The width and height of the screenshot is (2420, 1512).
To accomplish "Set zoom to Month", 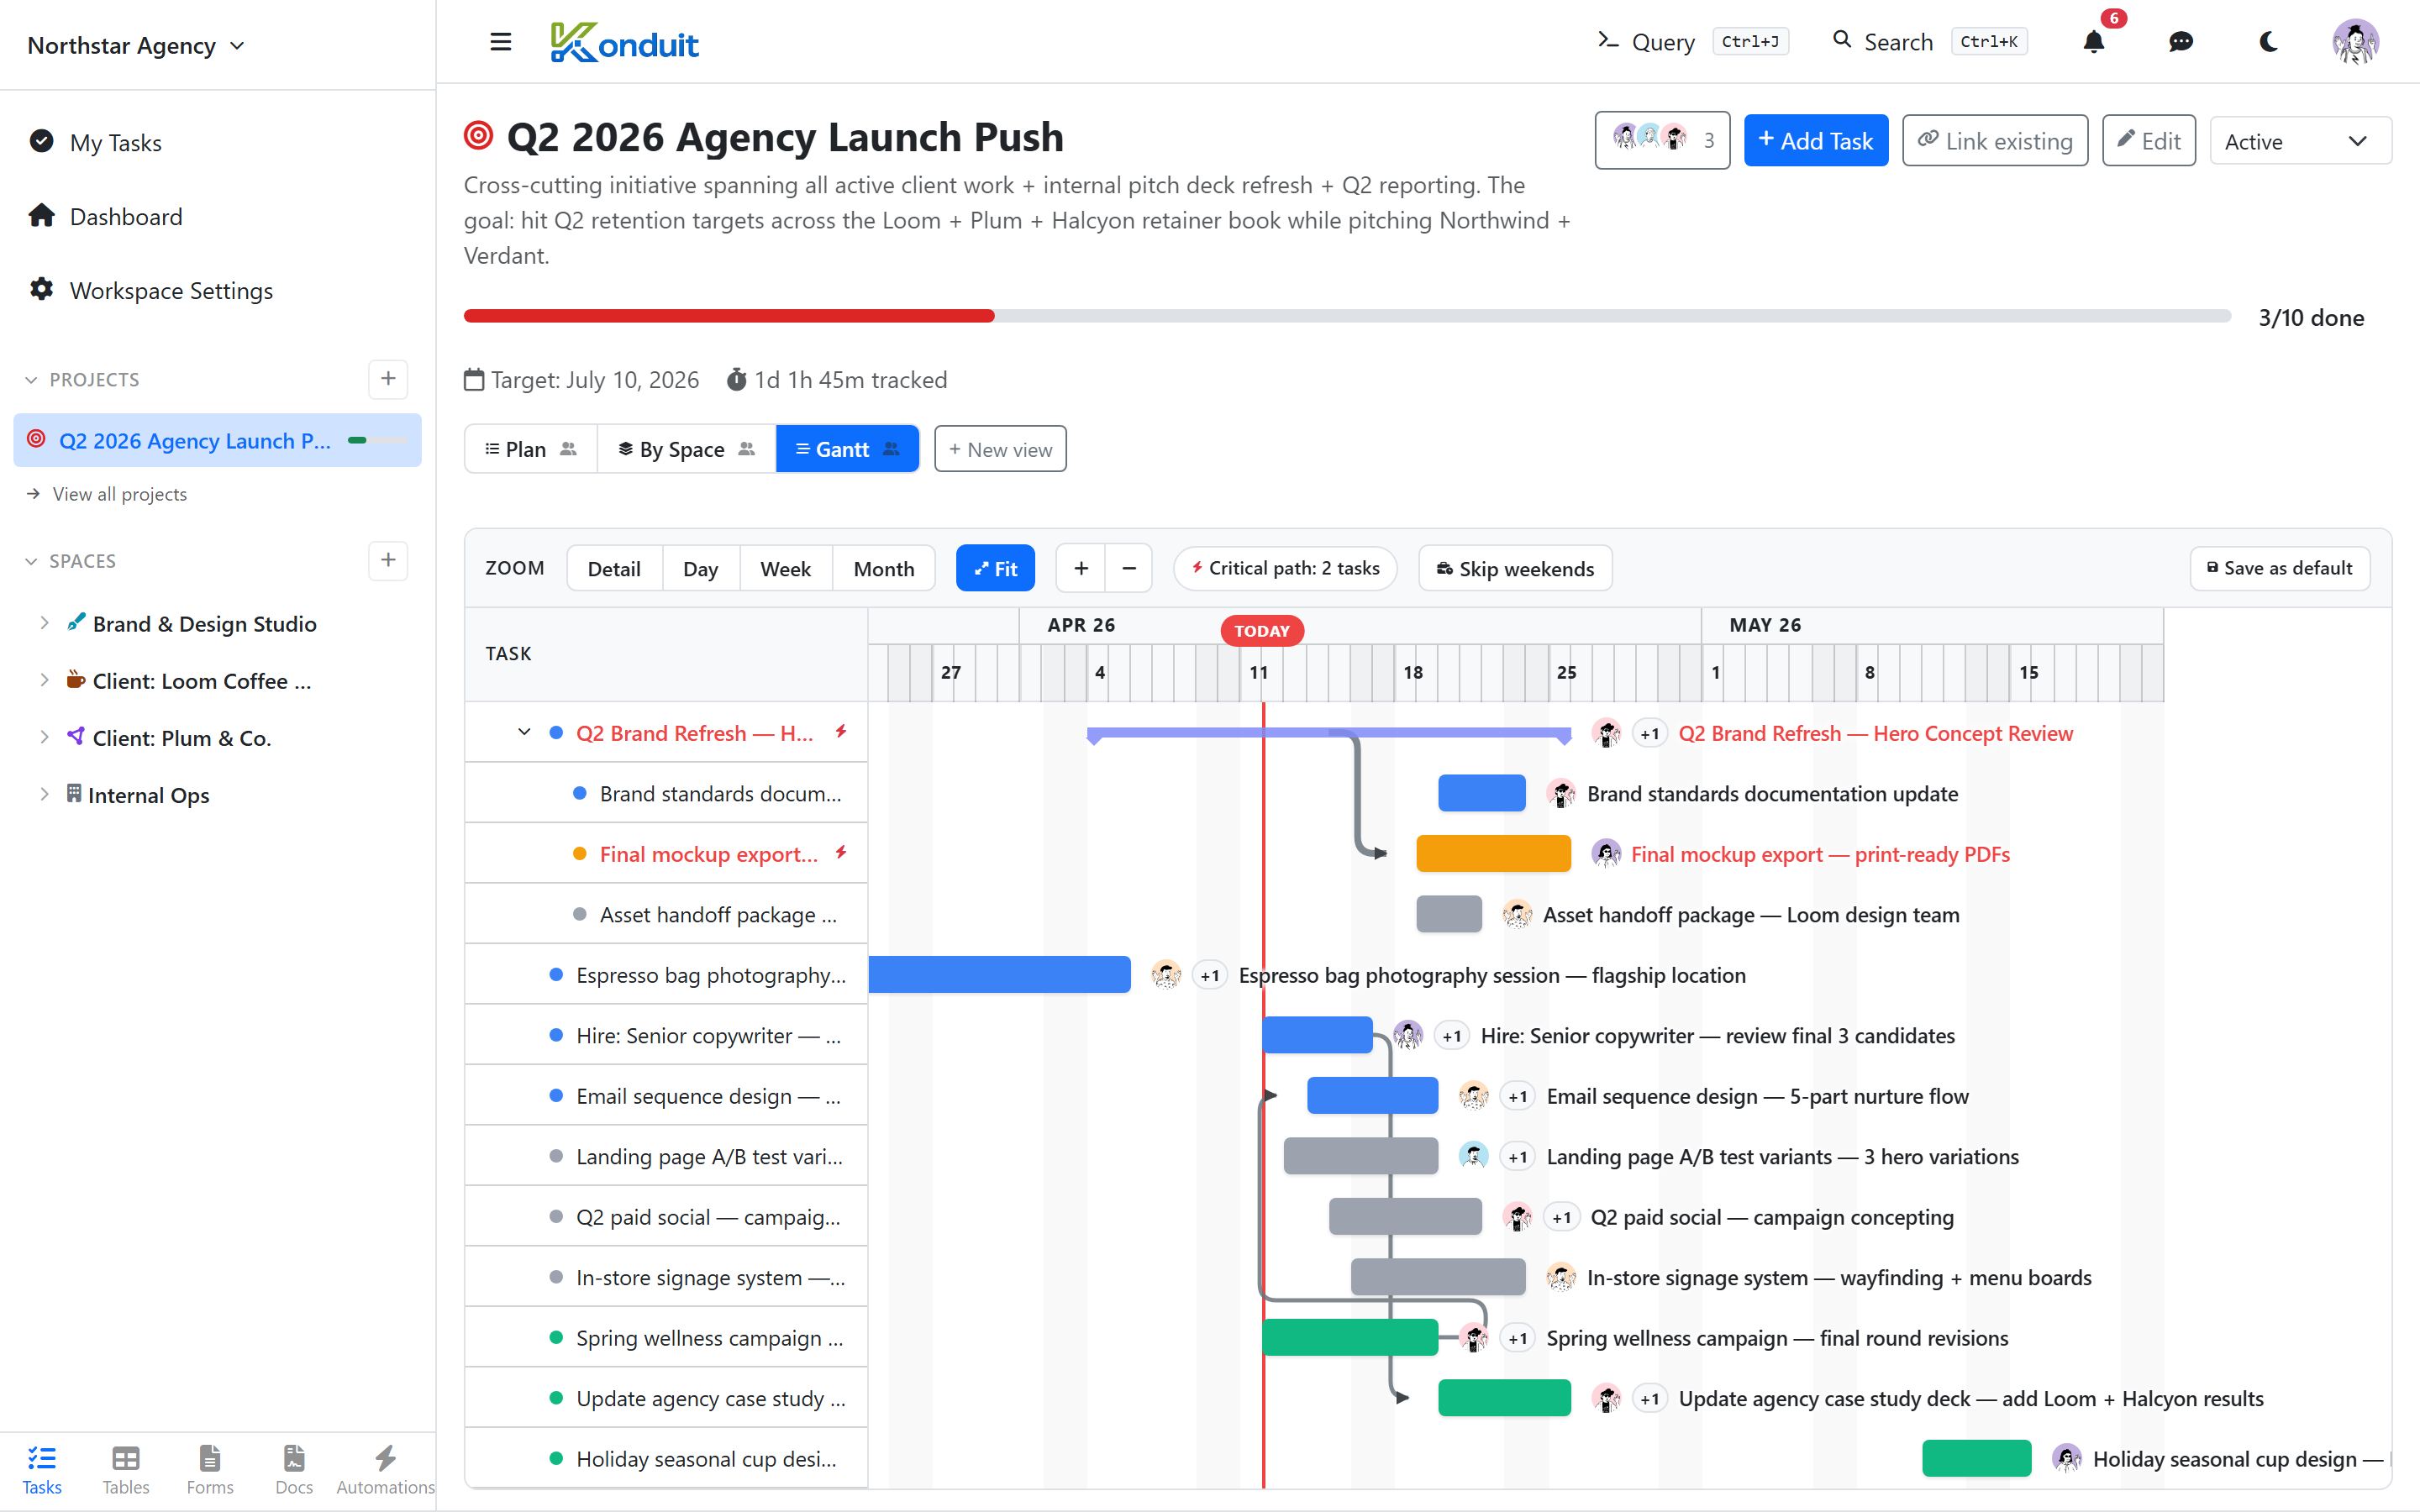I will click(x=884, y=568).
